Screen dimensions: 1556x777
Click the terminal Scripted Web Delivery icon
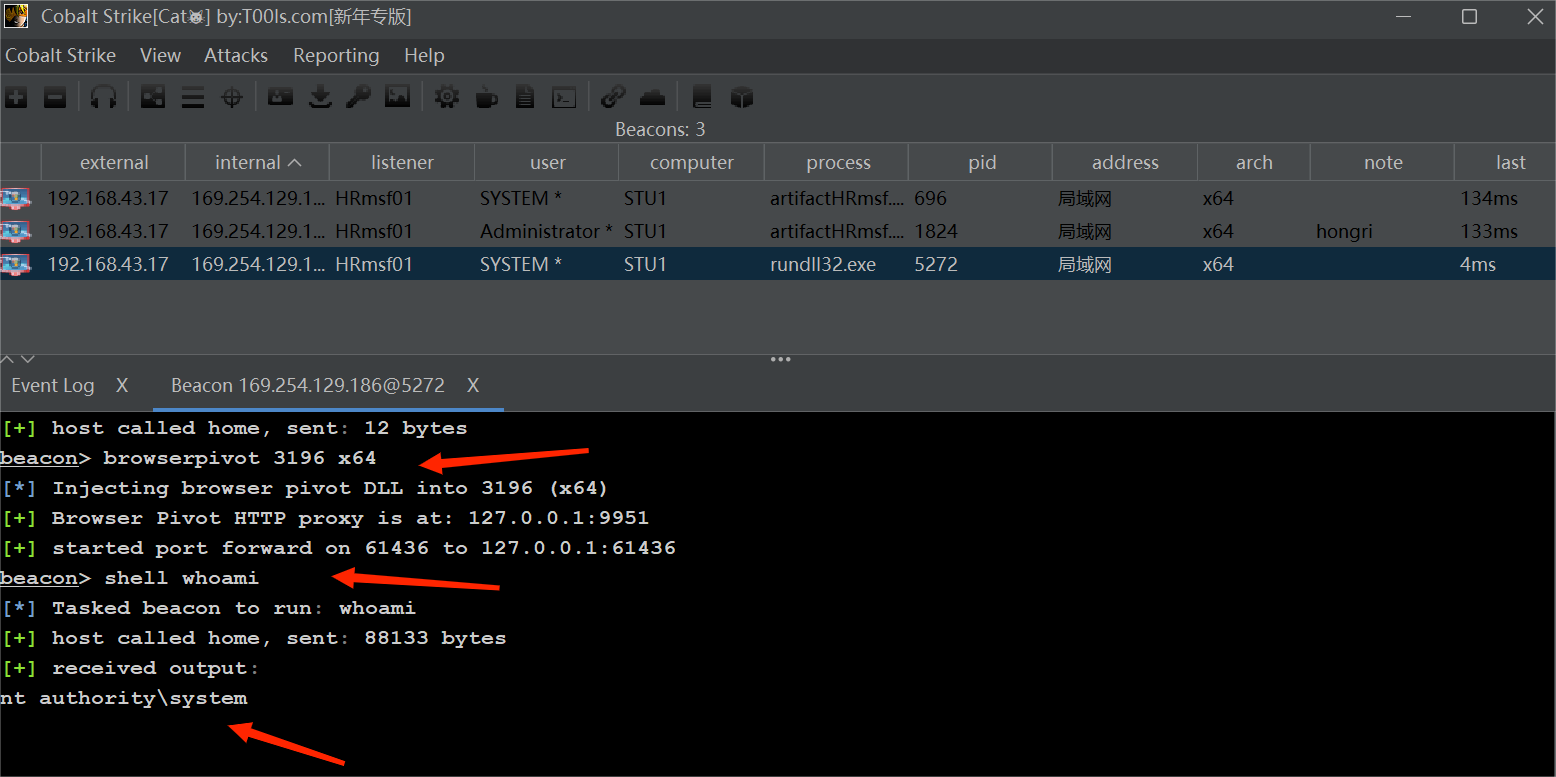click(x=564, y=97)
